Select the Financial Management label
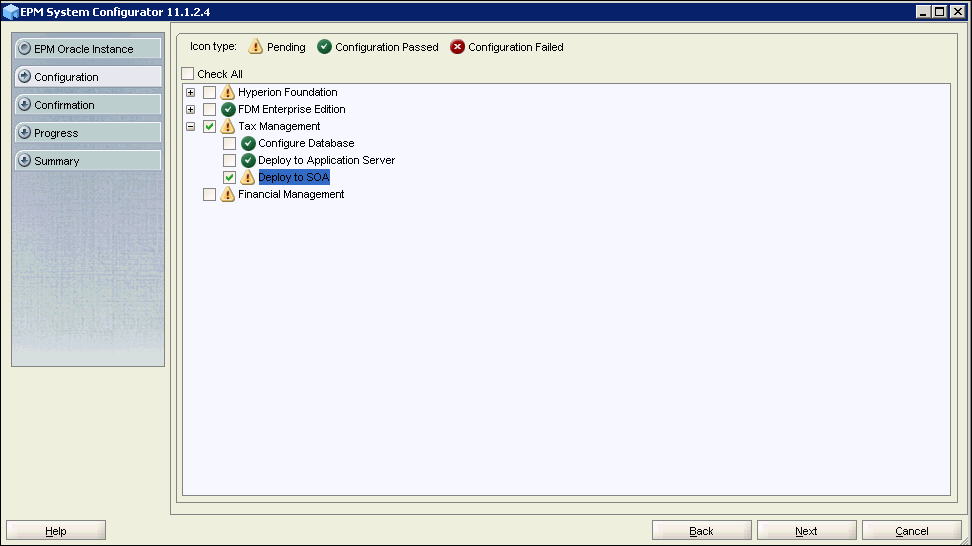 click(x=291, y=195)
